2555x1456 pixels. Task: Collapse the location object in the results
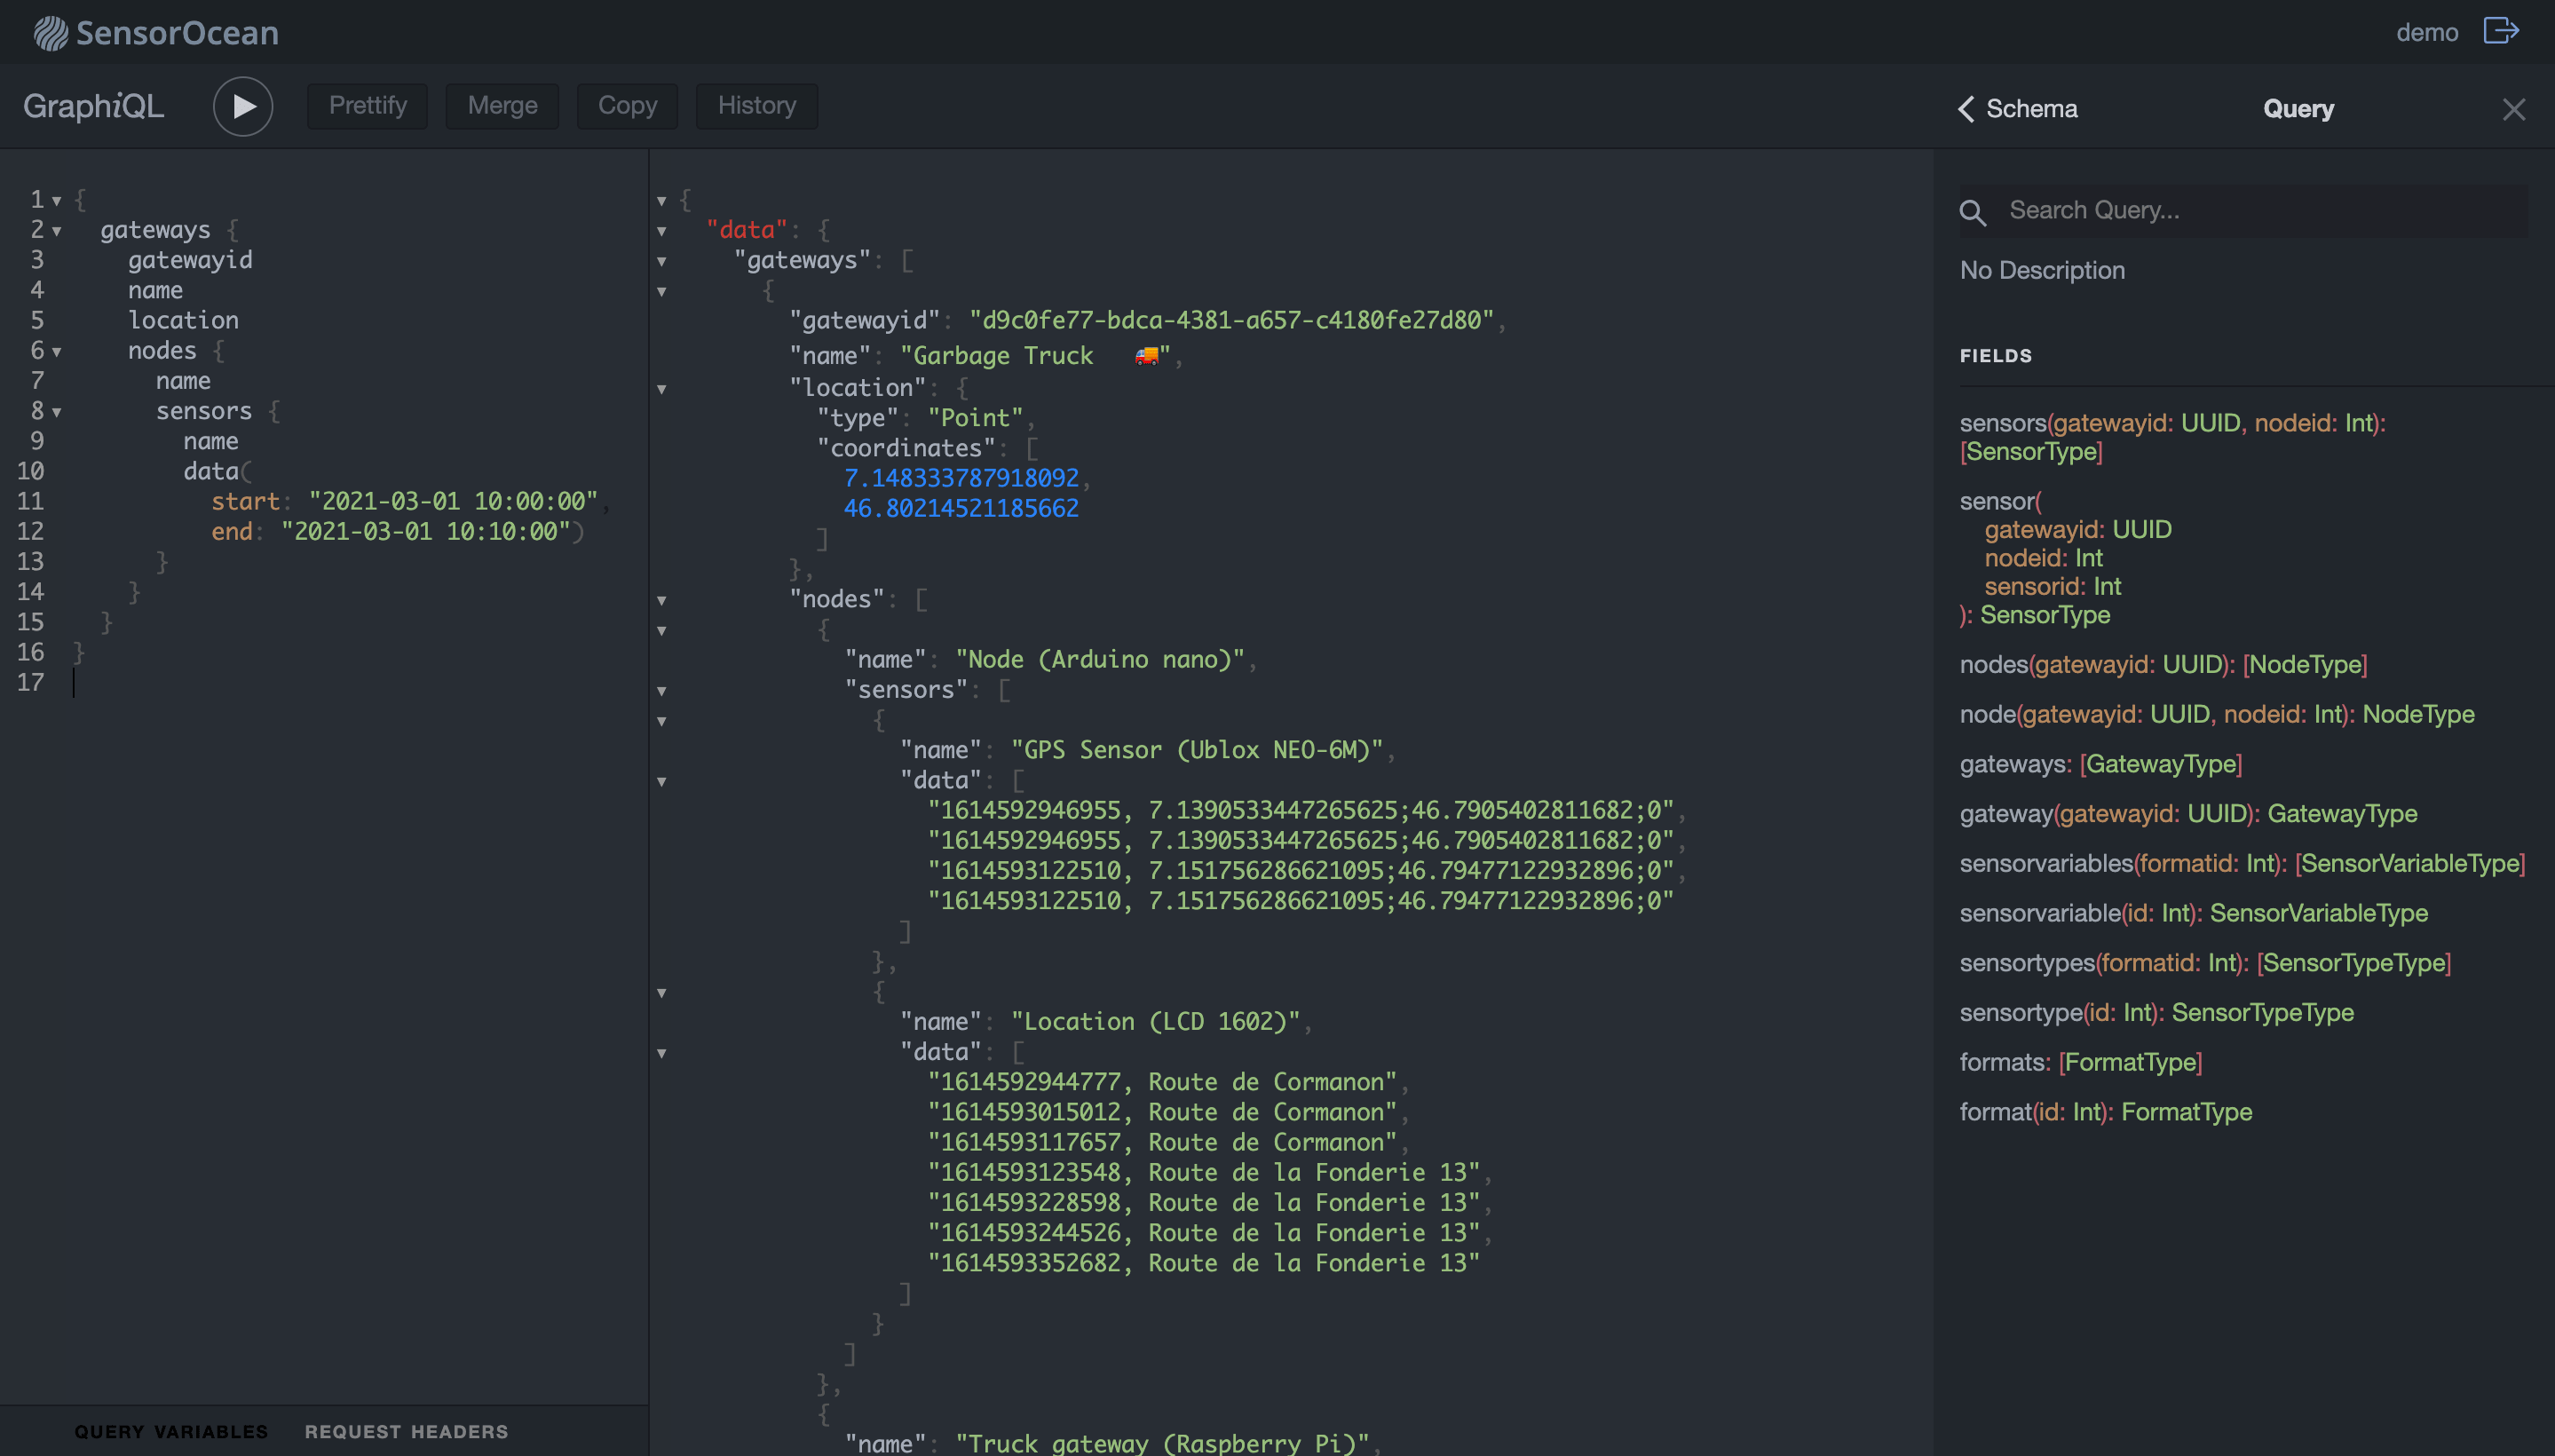pyautogui.click(x=661, y=389)
